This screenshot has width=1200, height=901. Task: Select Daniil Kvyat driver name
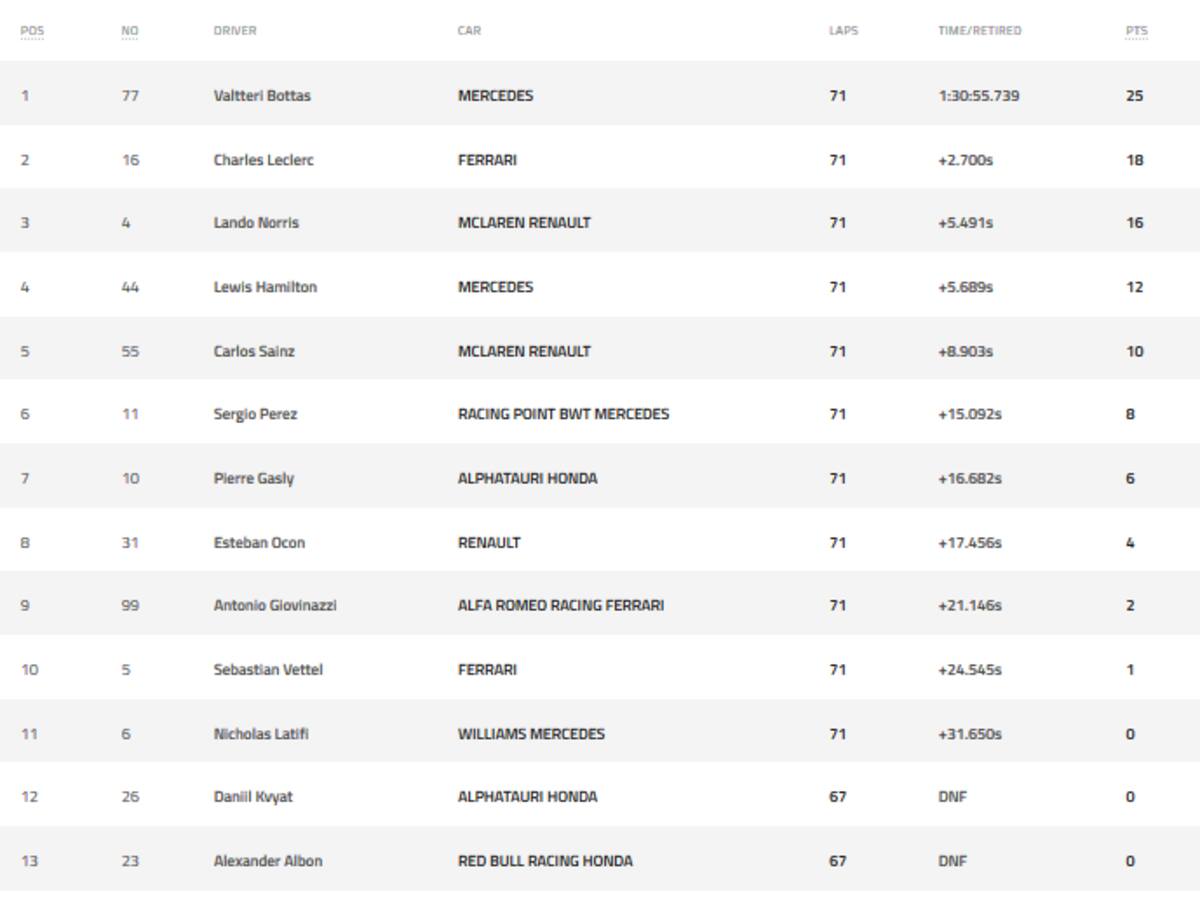[x=253, y=797]
